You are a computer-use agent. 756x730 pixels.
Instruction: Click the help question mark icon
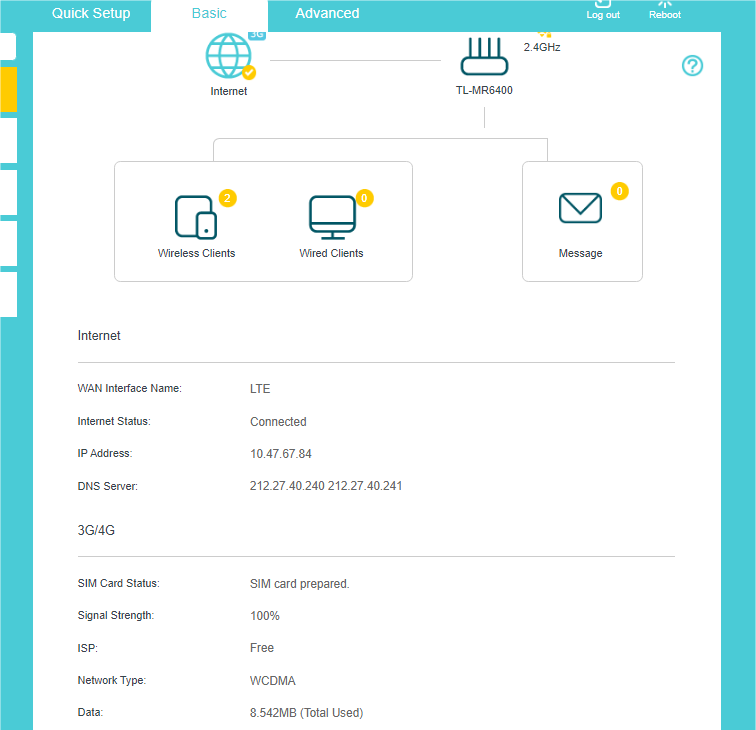coord(692,66)
